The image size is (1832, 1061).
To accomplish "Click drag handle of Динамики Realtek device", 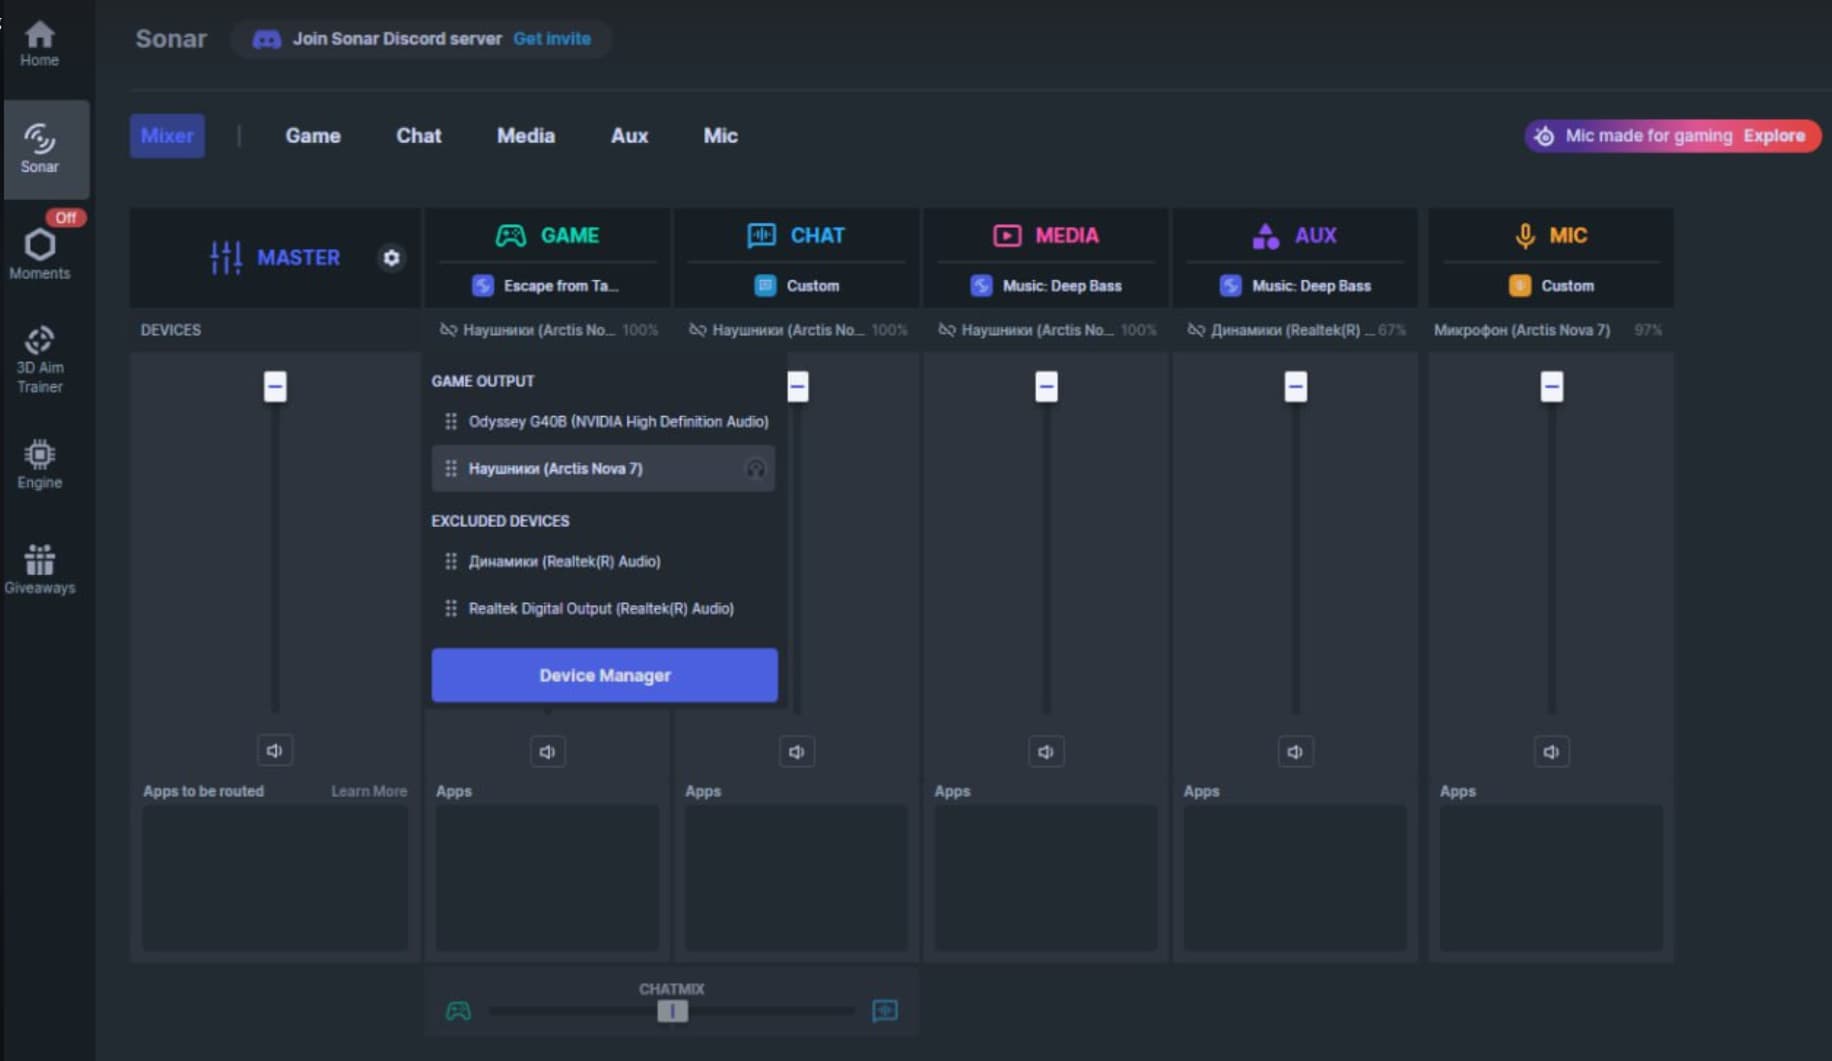I will [451, 562].
